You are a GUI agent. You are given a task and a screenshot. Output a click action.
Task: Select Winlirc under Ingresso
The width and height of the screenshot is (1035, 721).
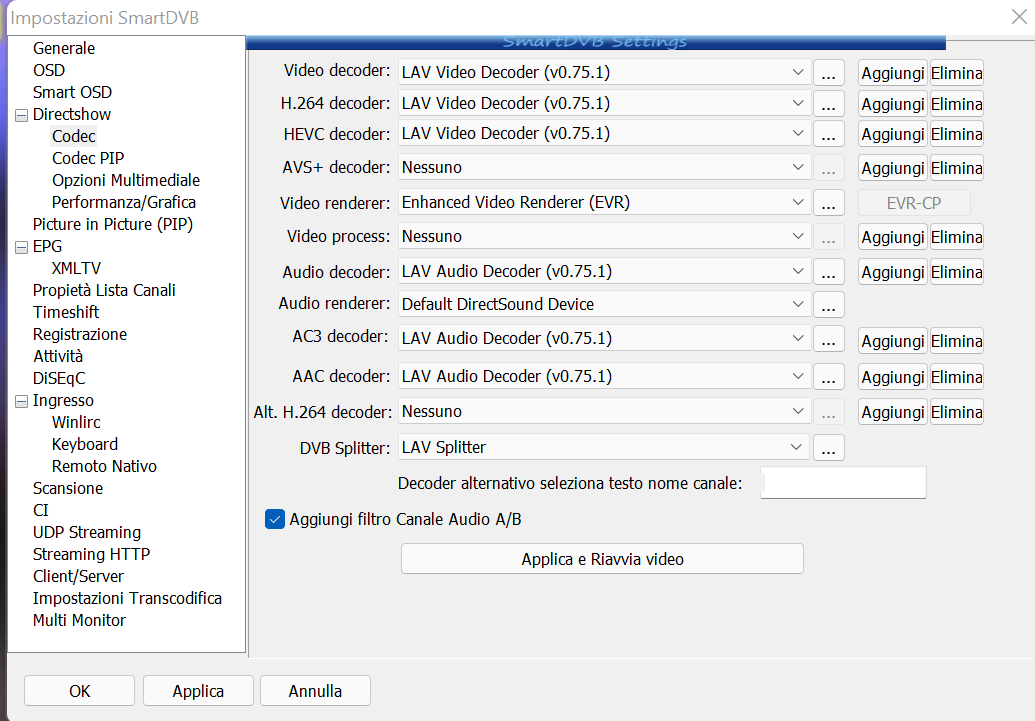click(77, 422)
